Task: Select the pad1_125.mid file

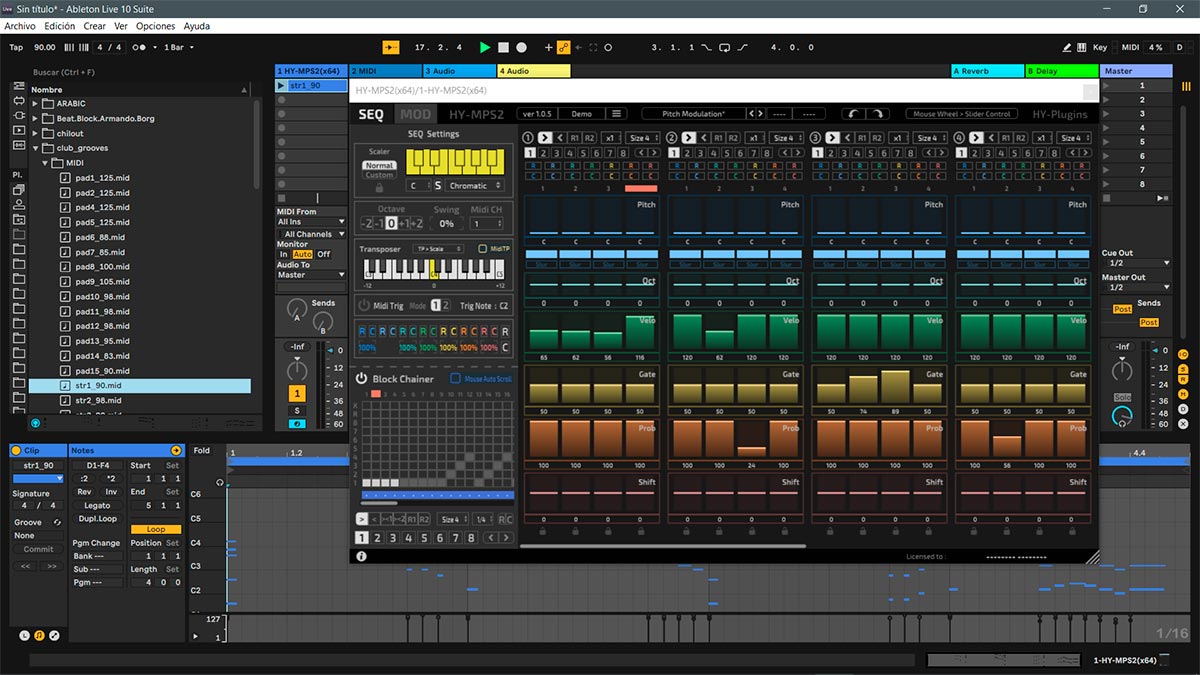Action: pyautogui.click(x=102, y=178)
